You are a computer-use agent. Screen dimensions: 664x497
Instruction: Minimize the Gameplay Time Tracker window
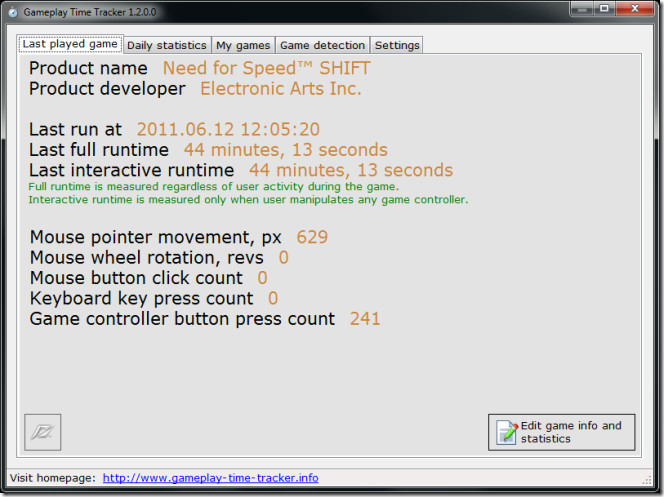click(x=576, y=8)
